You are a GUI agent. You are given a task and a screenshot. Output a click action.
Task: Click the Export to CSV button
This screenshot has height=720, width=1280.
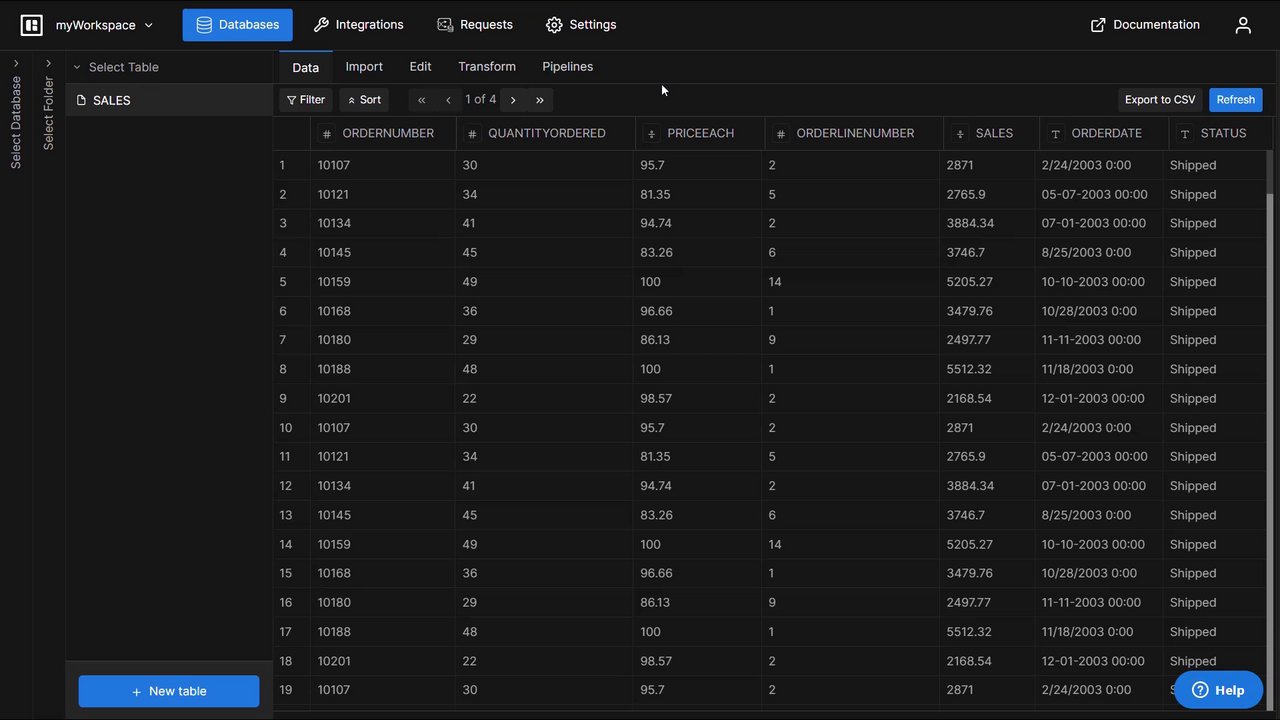click(x=1160, y=100)
